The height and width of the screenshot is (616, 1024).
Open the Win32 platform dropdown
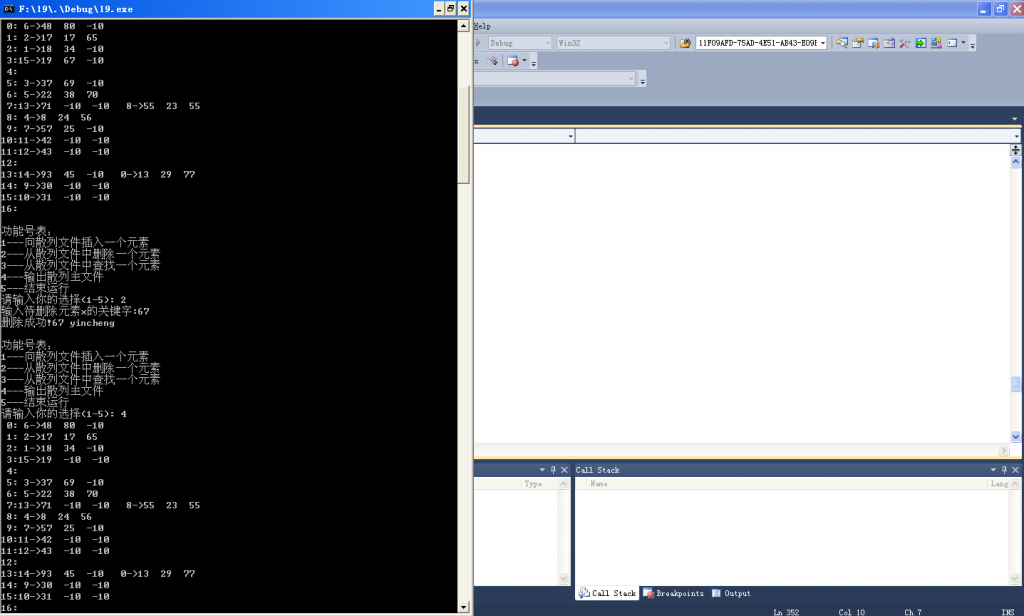667,43
